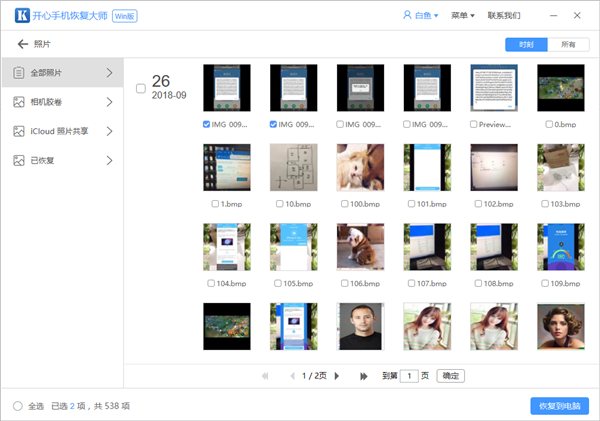Open the 菜单 dropdown menu

tap(463, 15)
